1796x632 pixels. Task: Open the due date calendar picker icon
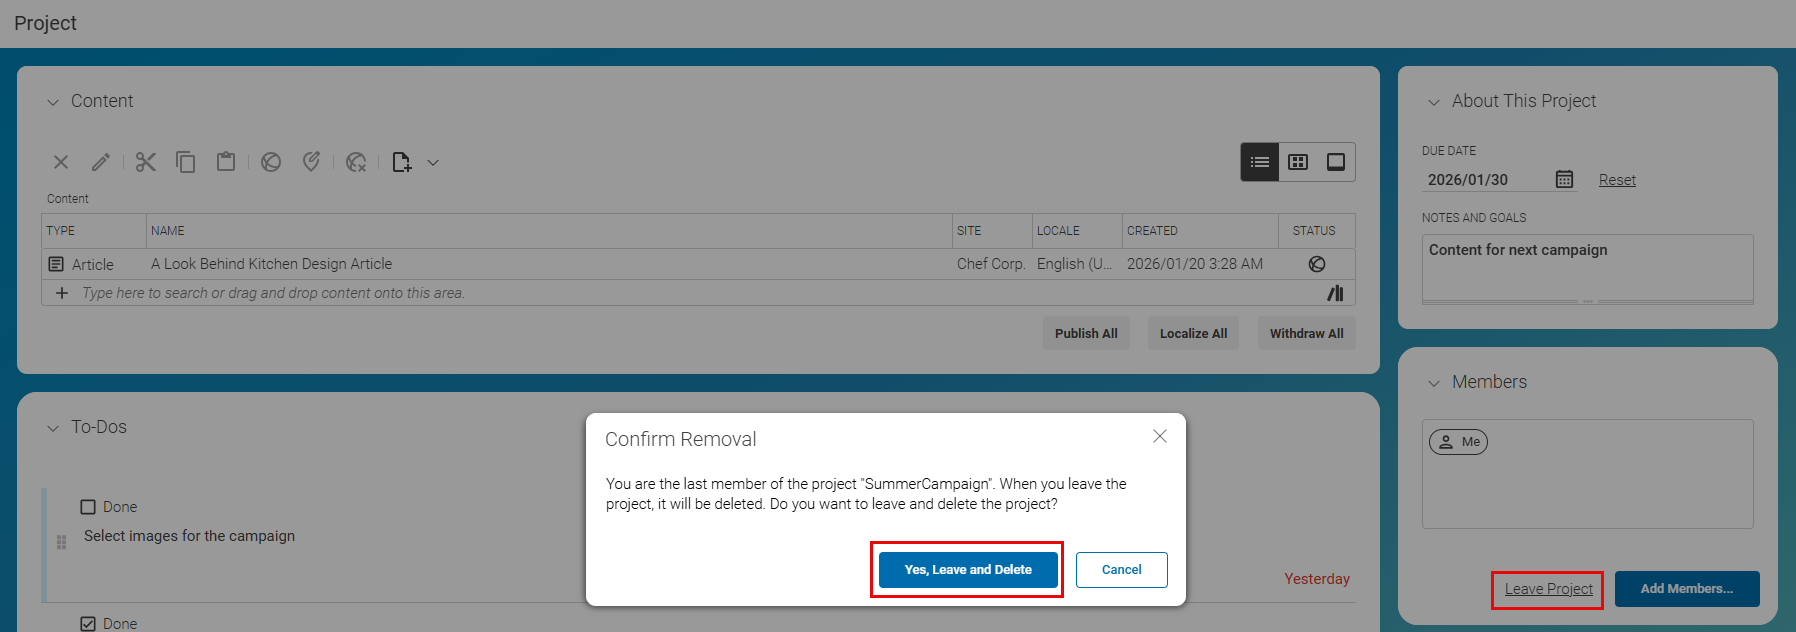coord(1564,179)
